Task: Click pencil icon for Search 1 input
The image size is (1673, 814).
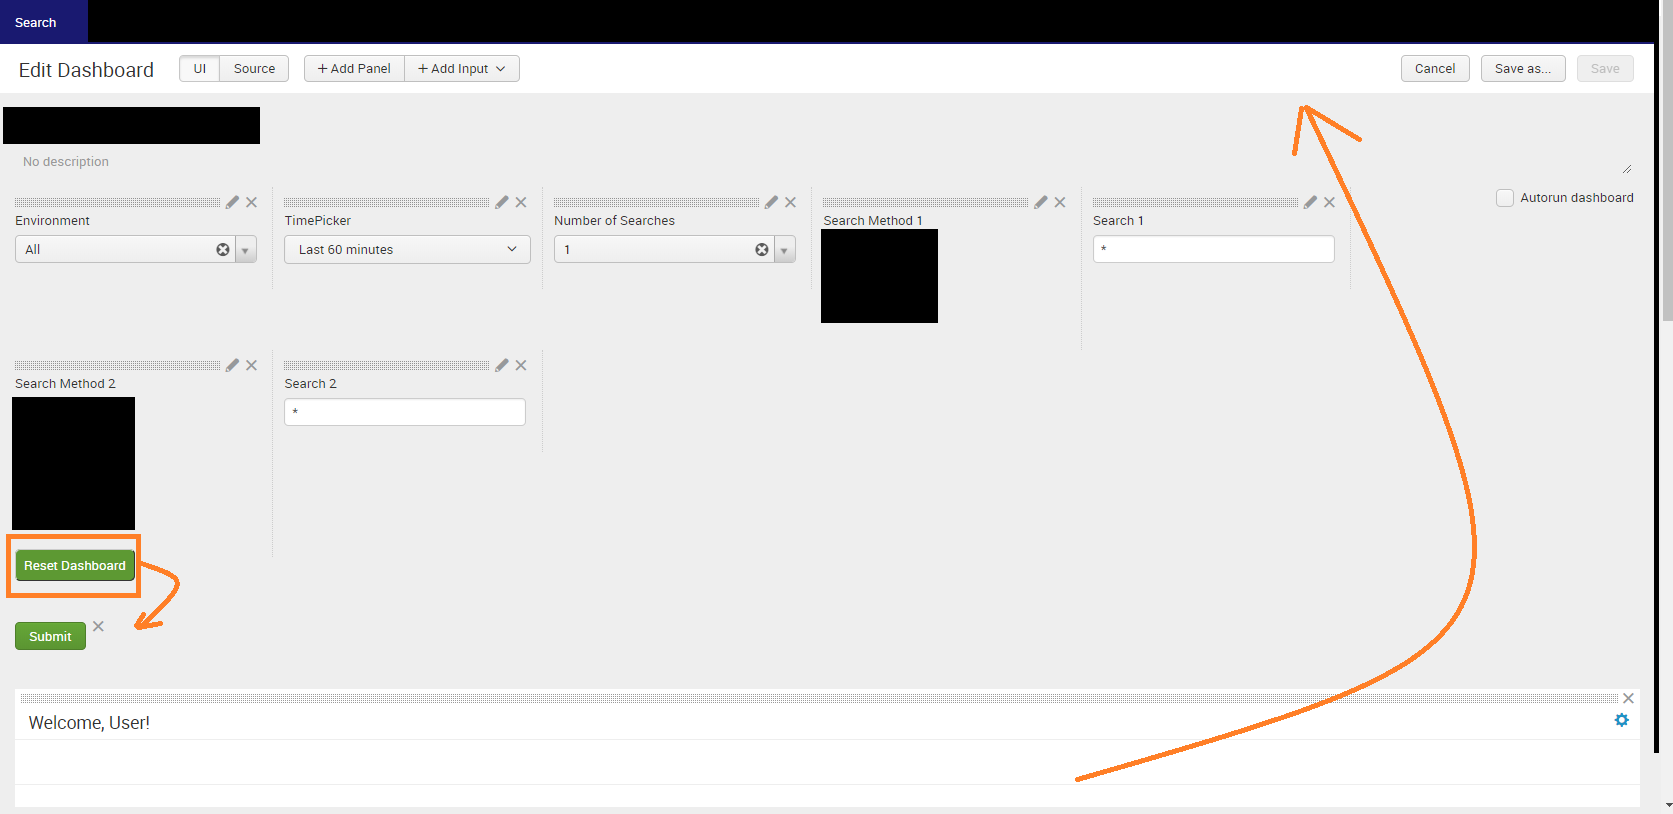Action: click(1310, 202)
